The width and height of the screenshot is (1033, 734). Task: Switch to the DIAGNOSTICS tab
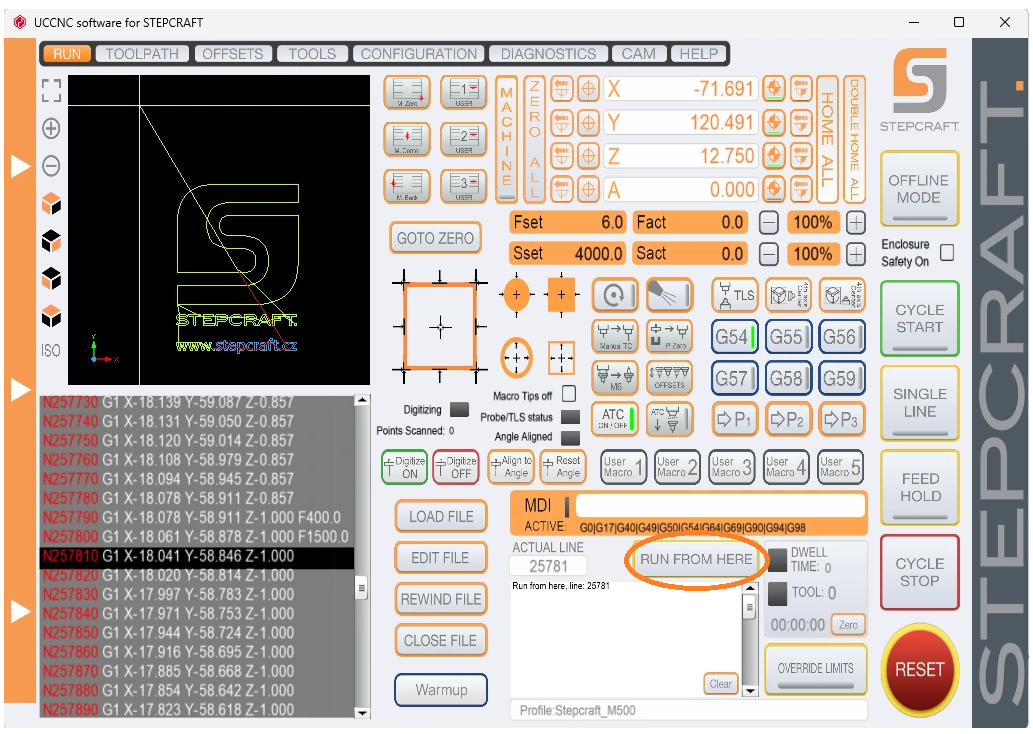pos(548,54)
